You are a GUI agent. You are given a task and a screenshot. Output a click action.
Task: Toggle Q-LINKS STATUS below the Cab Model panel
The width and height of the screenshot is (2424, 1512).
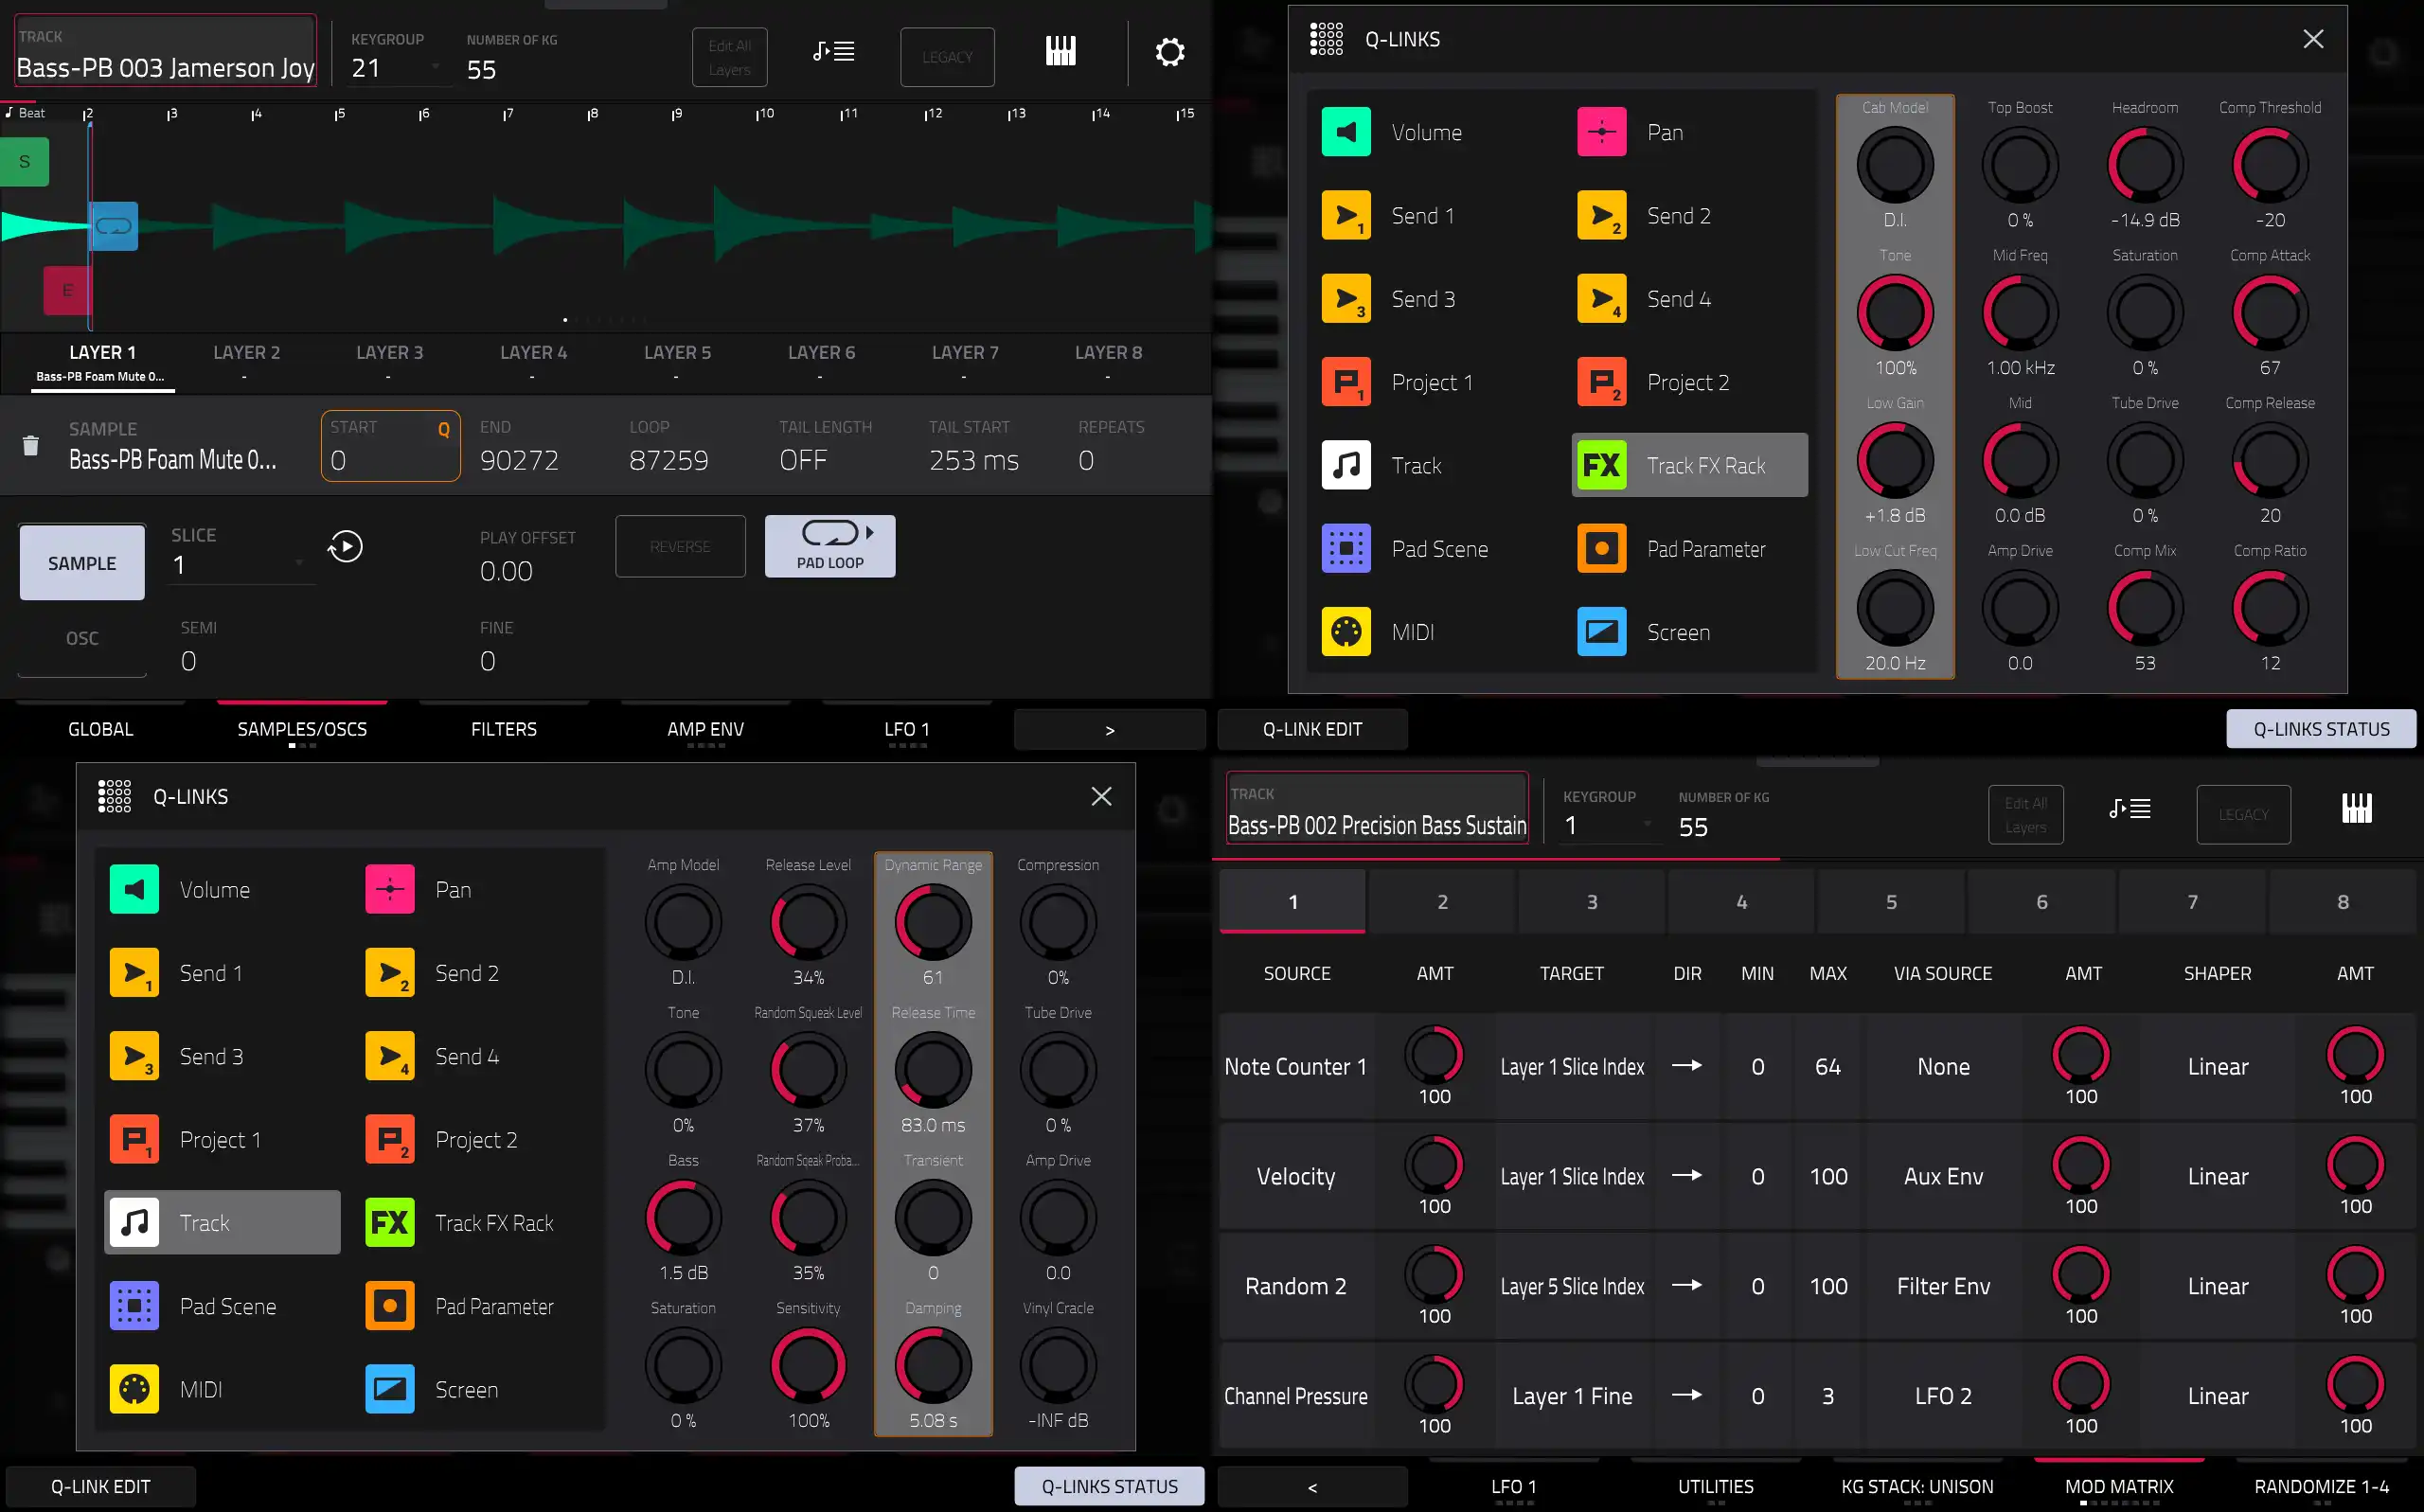2321,729
